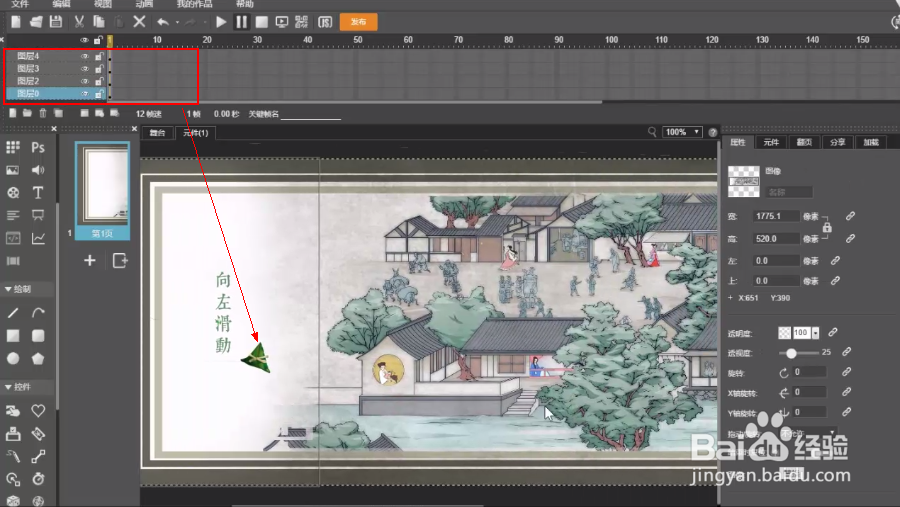The width and height of the screenshot is (900, 507).
Task: Insert audio with the speaker tool
Action: click(x=38, y=170)
